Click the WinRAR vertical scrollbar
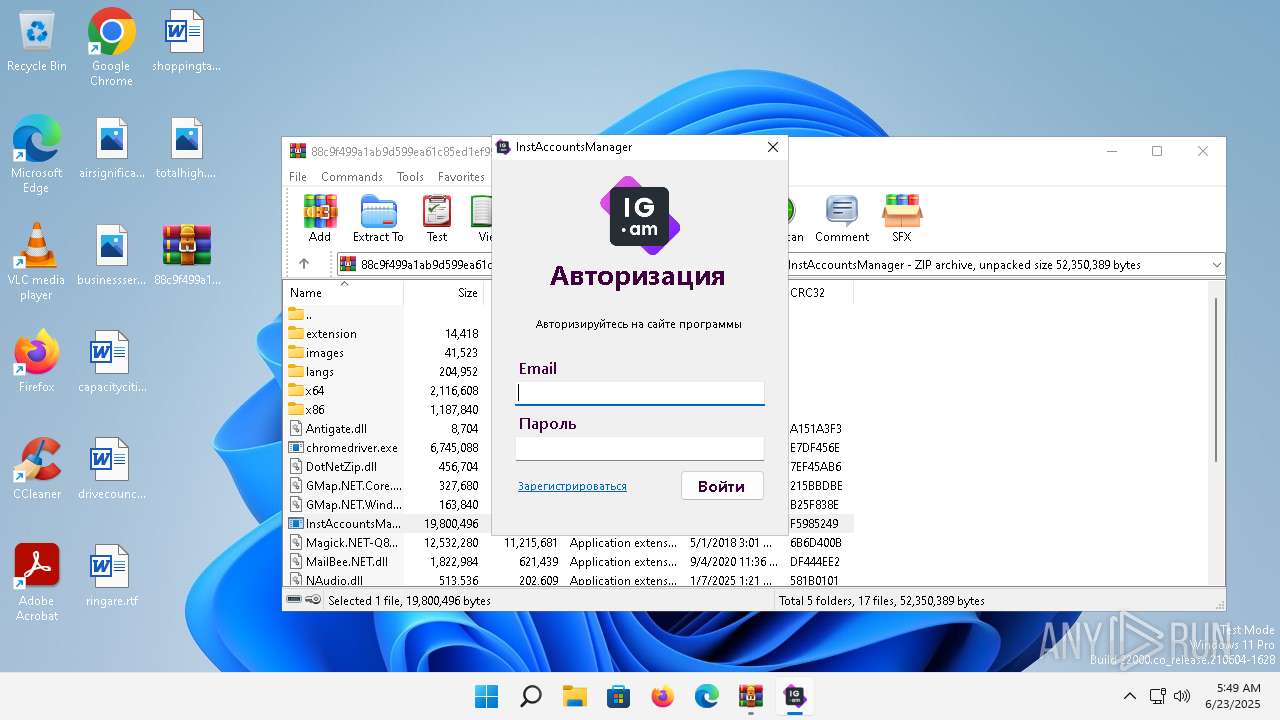 coord(1216,380)
